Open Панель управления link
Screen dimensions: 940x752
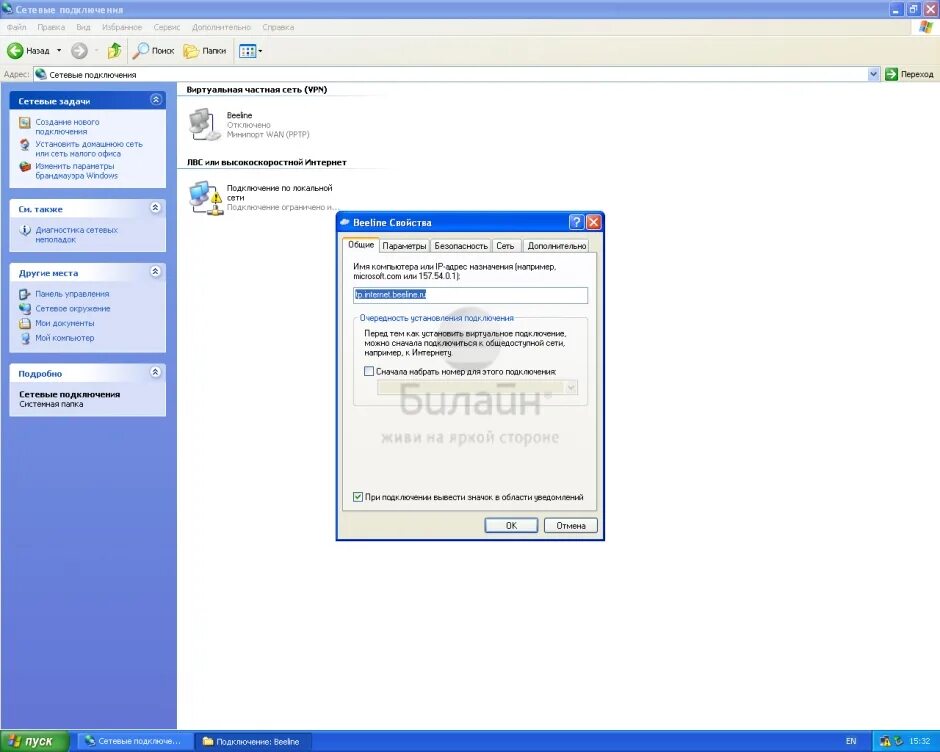click(72, 294)
